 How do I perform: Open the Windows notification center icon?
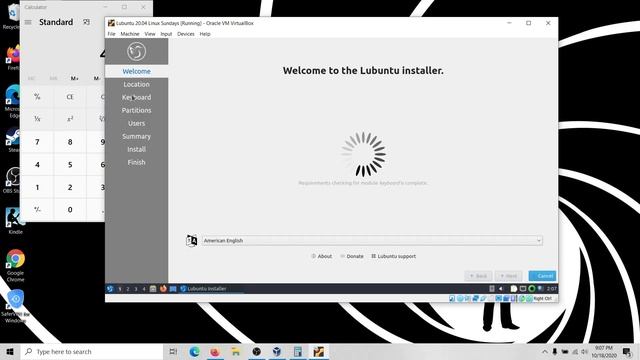coord(627,351)
